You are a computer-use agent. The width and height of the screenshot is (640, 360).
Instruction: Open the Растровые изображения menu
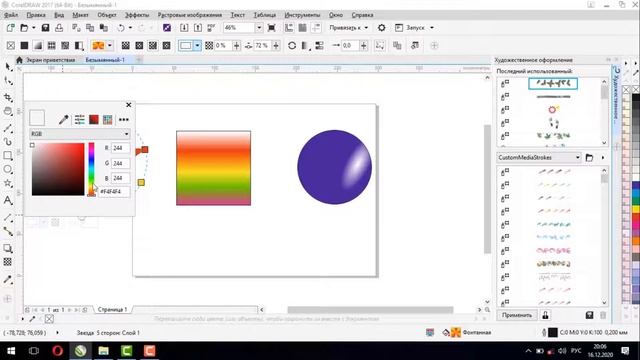click(190, 15)
